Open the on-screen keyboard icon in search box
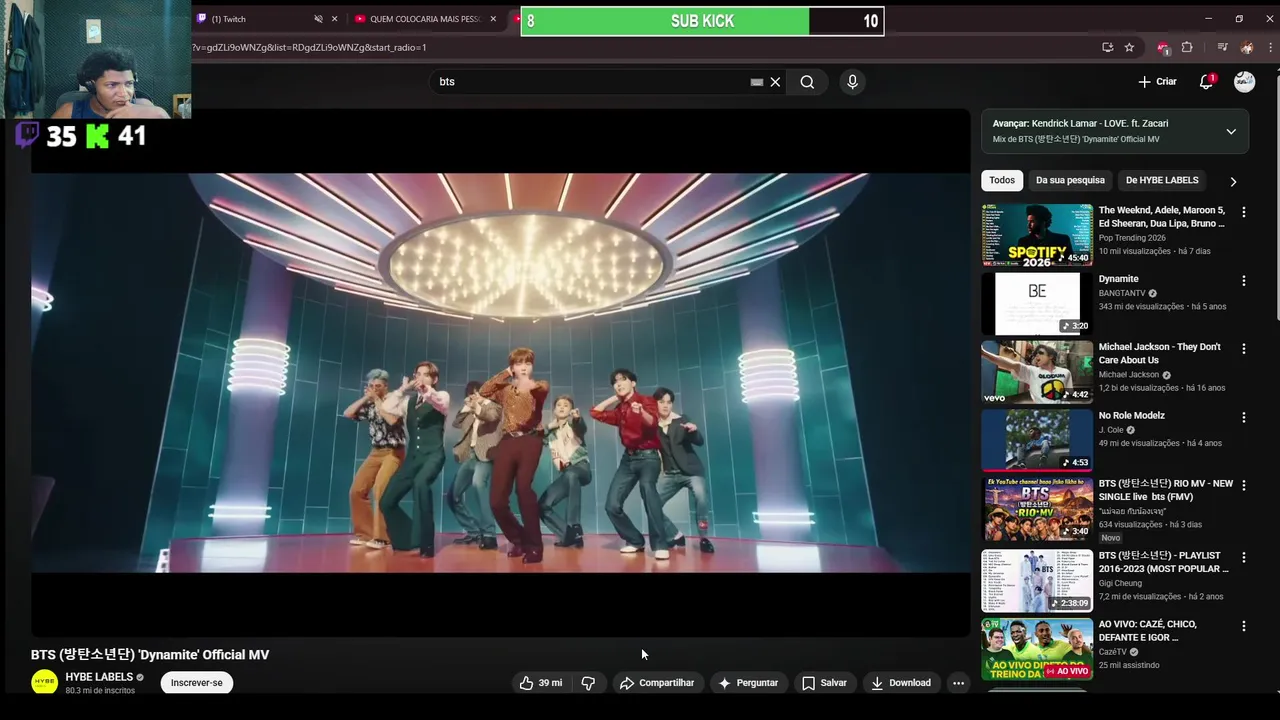Viewport: 1280px width, 720px height. (x=757, y=82)
